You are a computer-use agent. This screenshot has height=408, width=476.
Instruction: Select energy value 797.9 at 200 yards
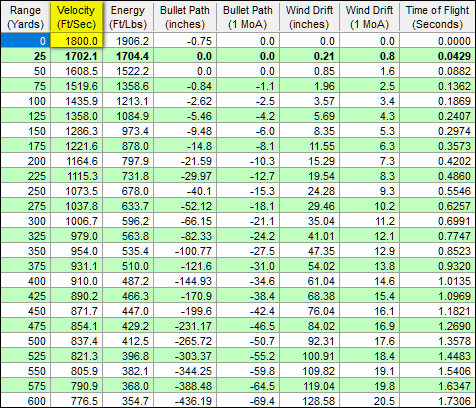(x=128, y=161)
